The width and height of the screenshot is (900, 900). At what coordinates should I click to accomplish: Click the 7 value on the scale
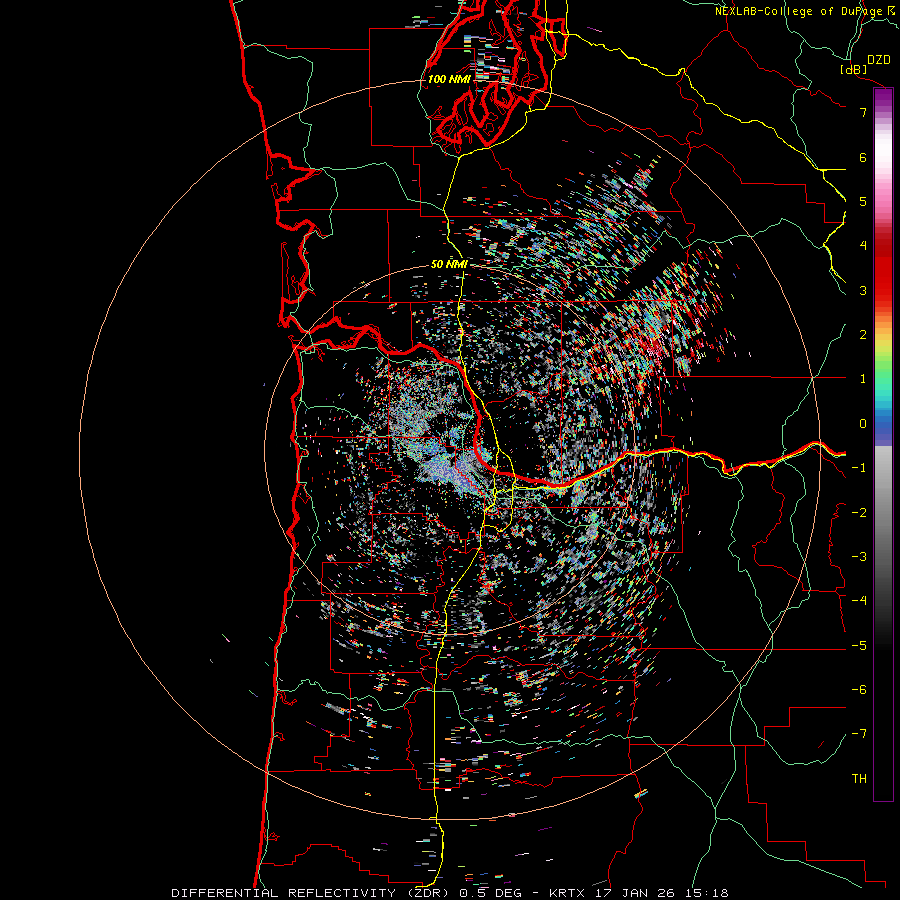863,112
